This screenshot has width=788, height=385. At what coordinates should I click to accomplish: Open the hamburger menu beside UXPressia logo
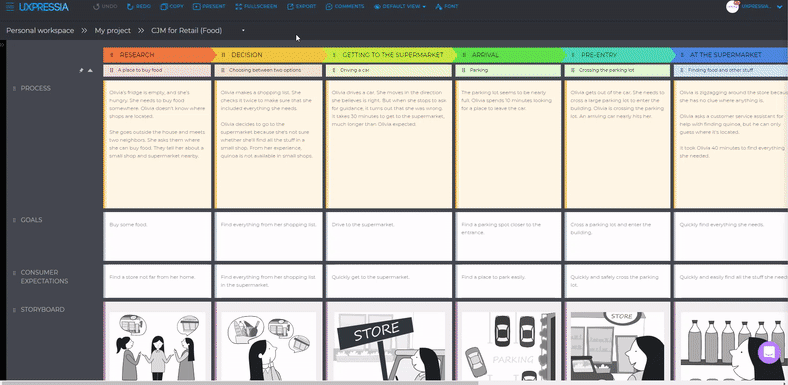[10, 7]
